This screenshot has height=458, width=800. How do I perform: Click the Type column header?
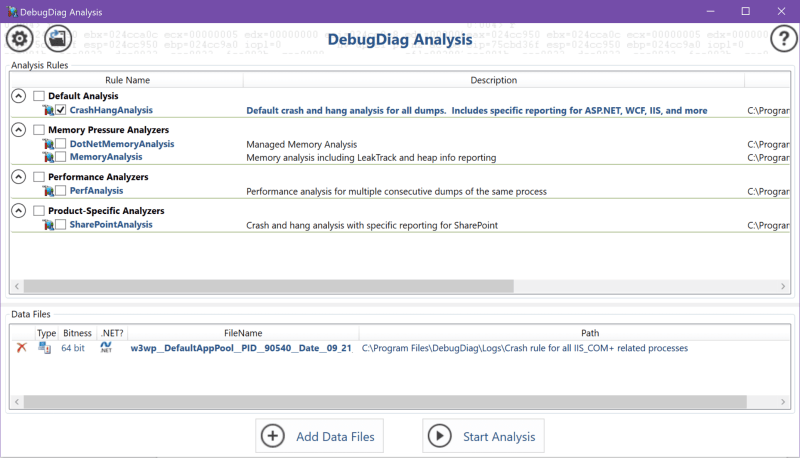(46, 333)
